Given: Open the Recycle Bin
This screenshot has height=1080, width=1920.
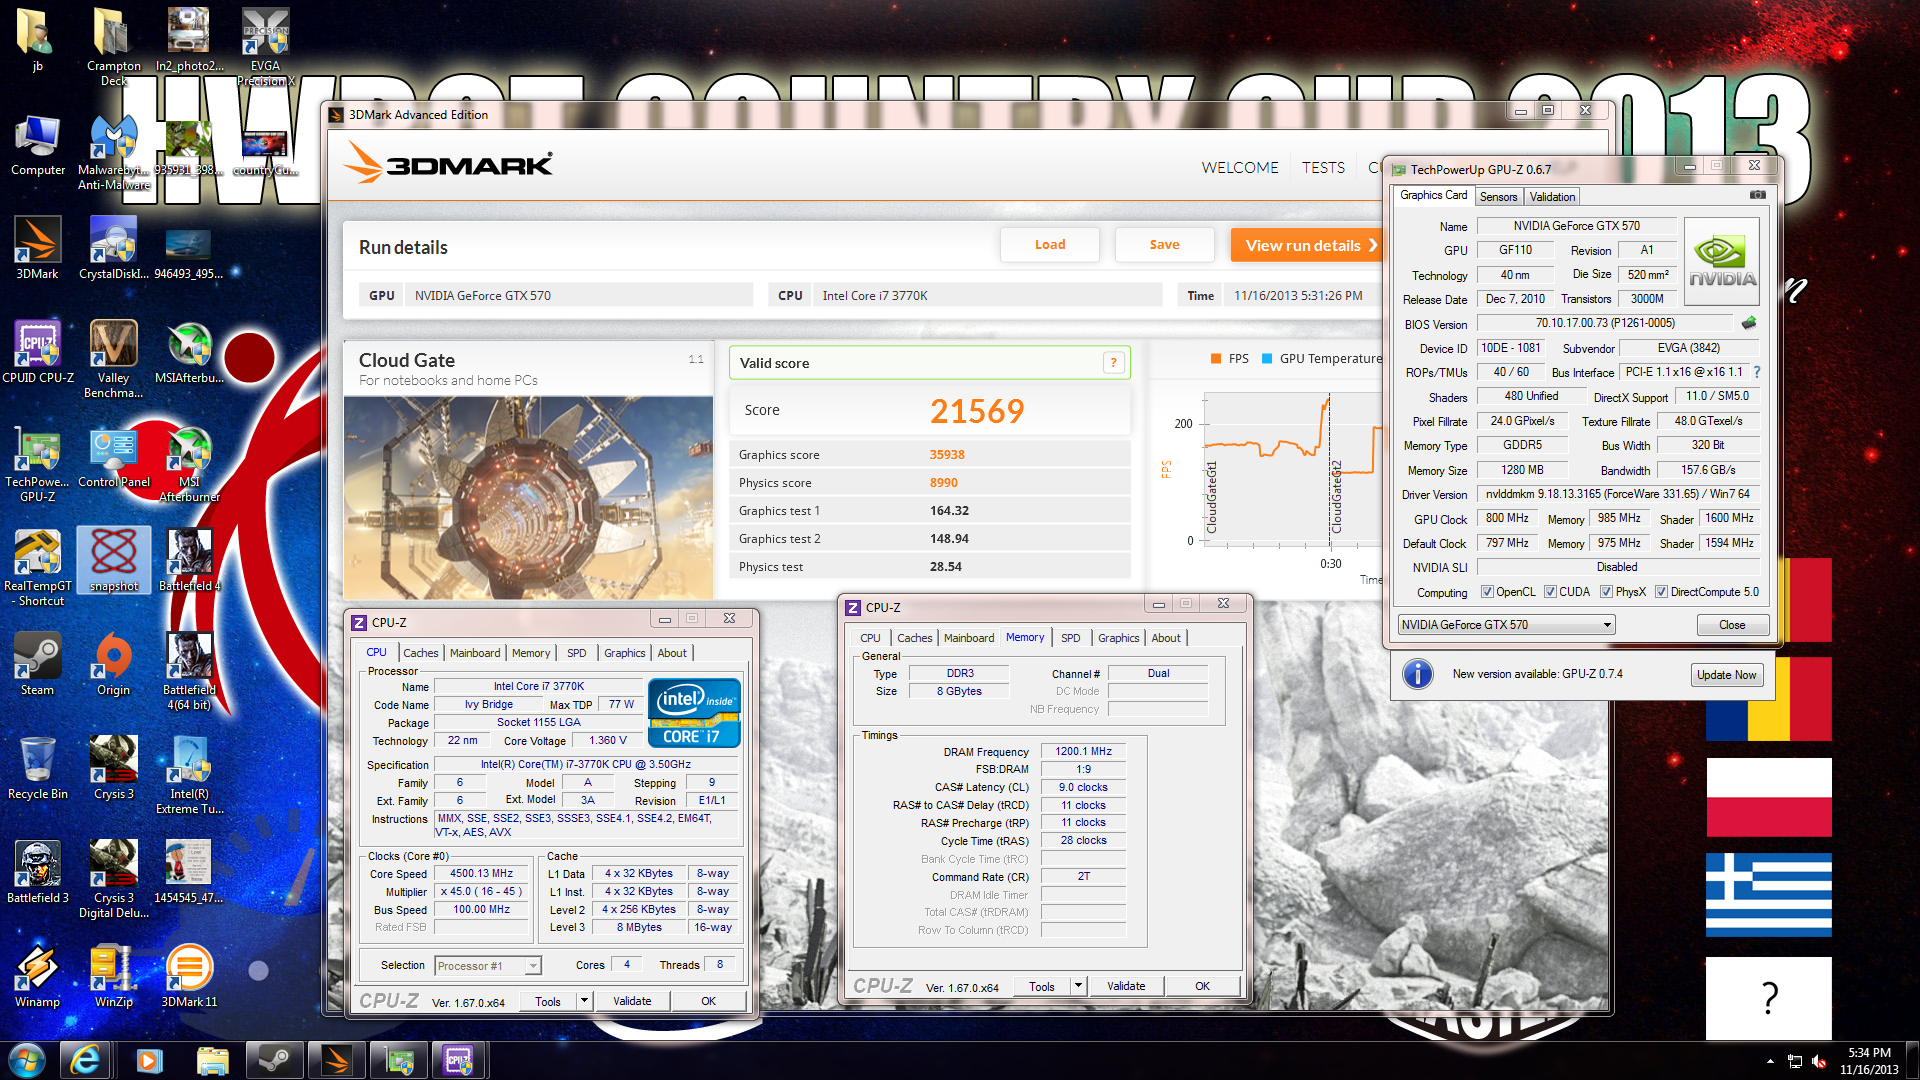Looking at the screenshot, I should (38, 768).
